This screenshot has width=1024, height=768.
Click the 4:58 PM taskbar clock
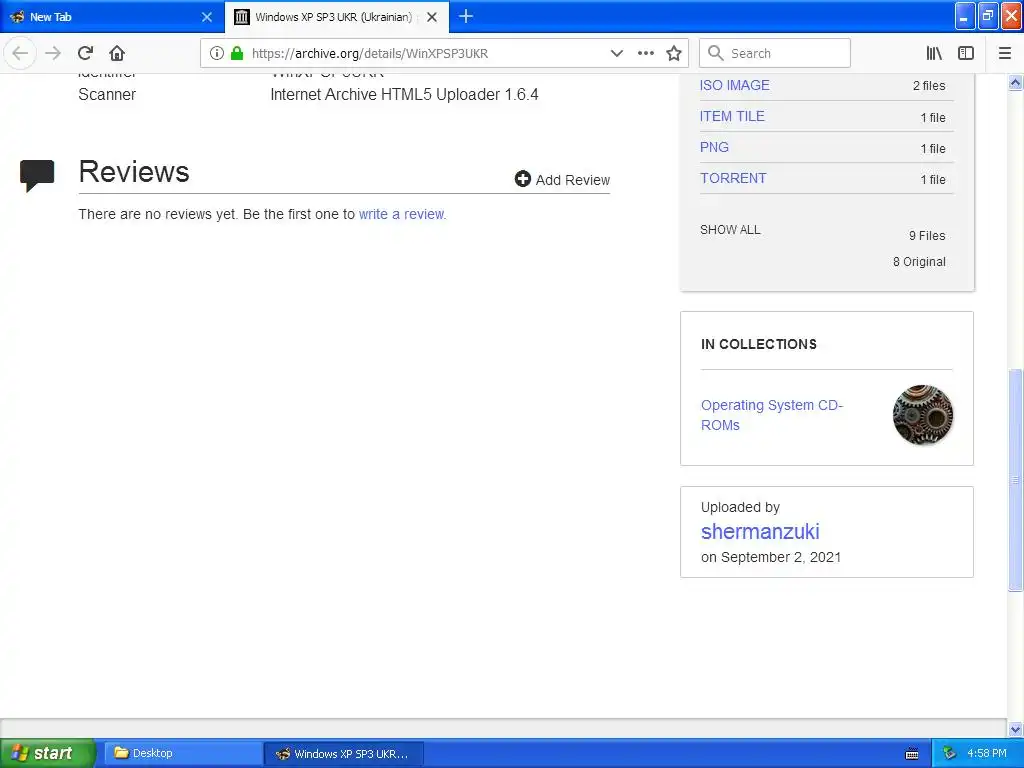[986, 754]
